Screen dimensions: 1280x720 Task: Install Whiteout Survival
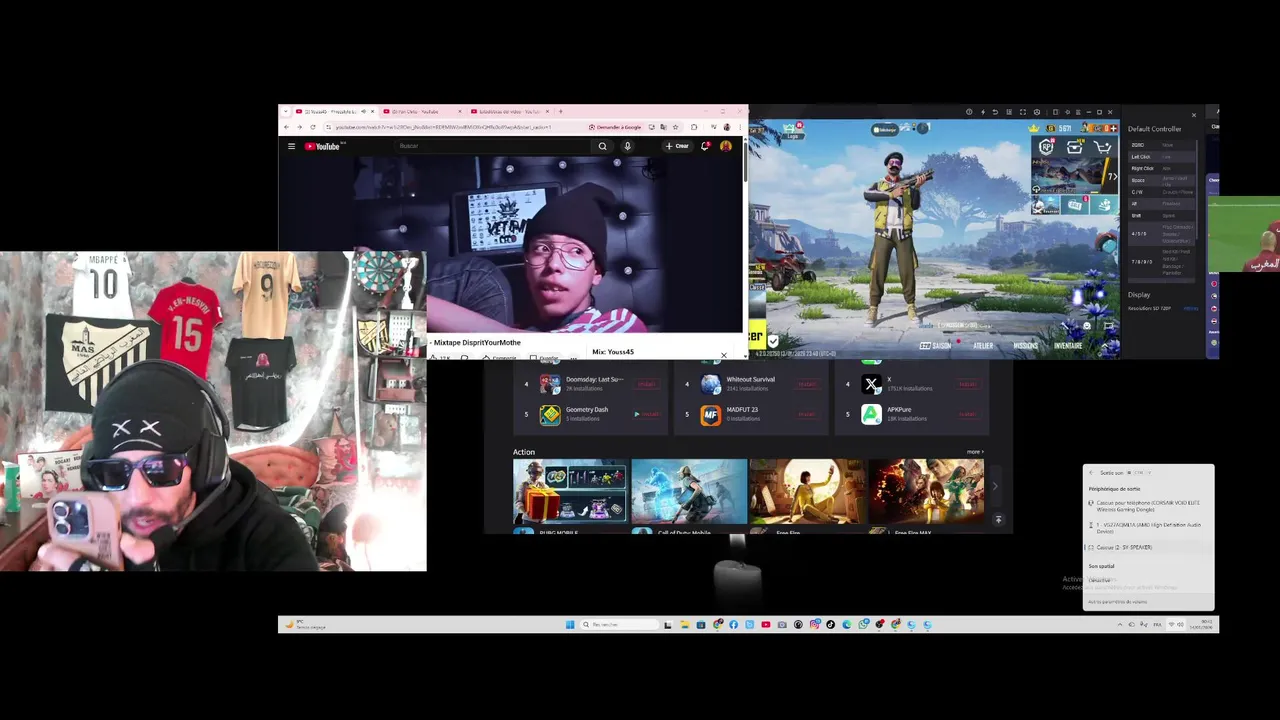807,384
